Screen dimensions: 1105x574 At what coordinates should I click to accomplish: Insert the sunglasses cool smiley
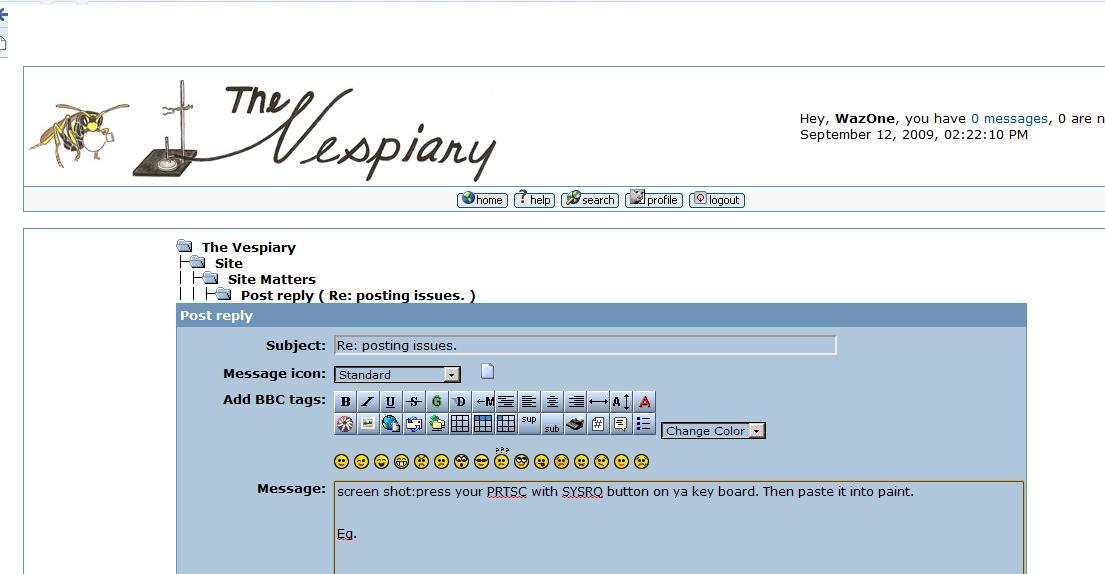(x=481, y=462)
